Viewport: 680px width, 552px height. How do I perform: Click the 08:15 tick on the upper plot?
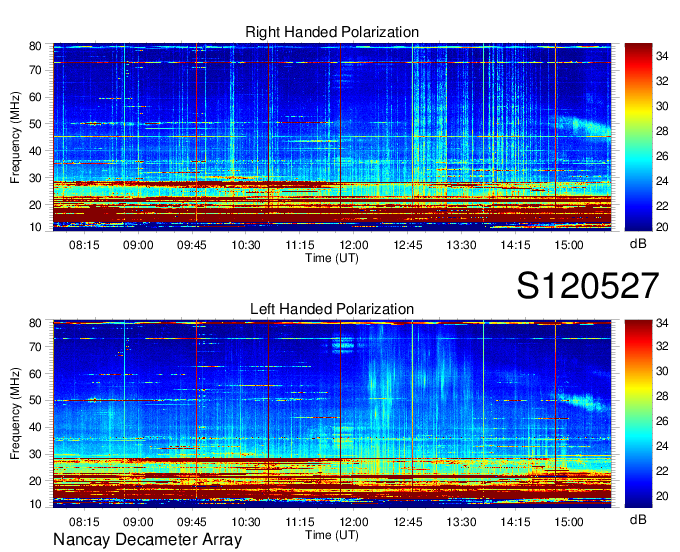tap(84, 245)
